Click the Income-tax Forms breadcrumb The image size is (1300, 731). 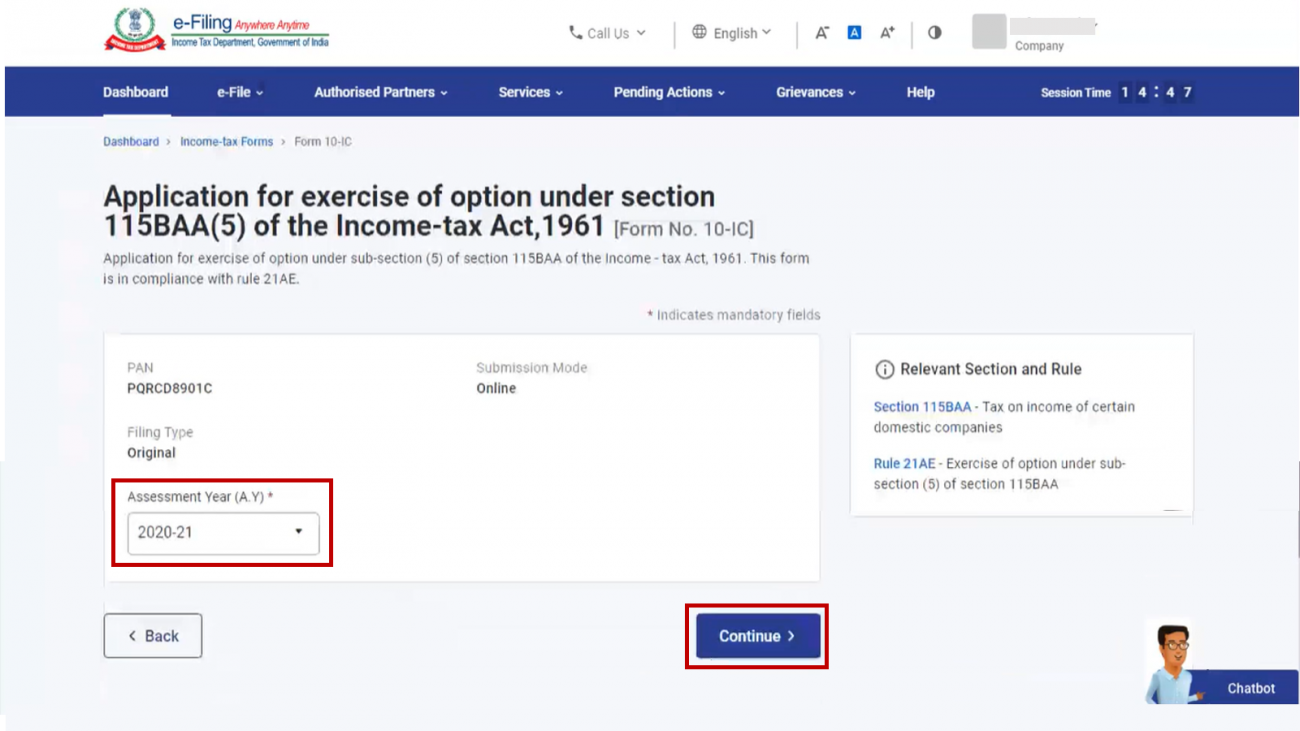click(226, 141)
